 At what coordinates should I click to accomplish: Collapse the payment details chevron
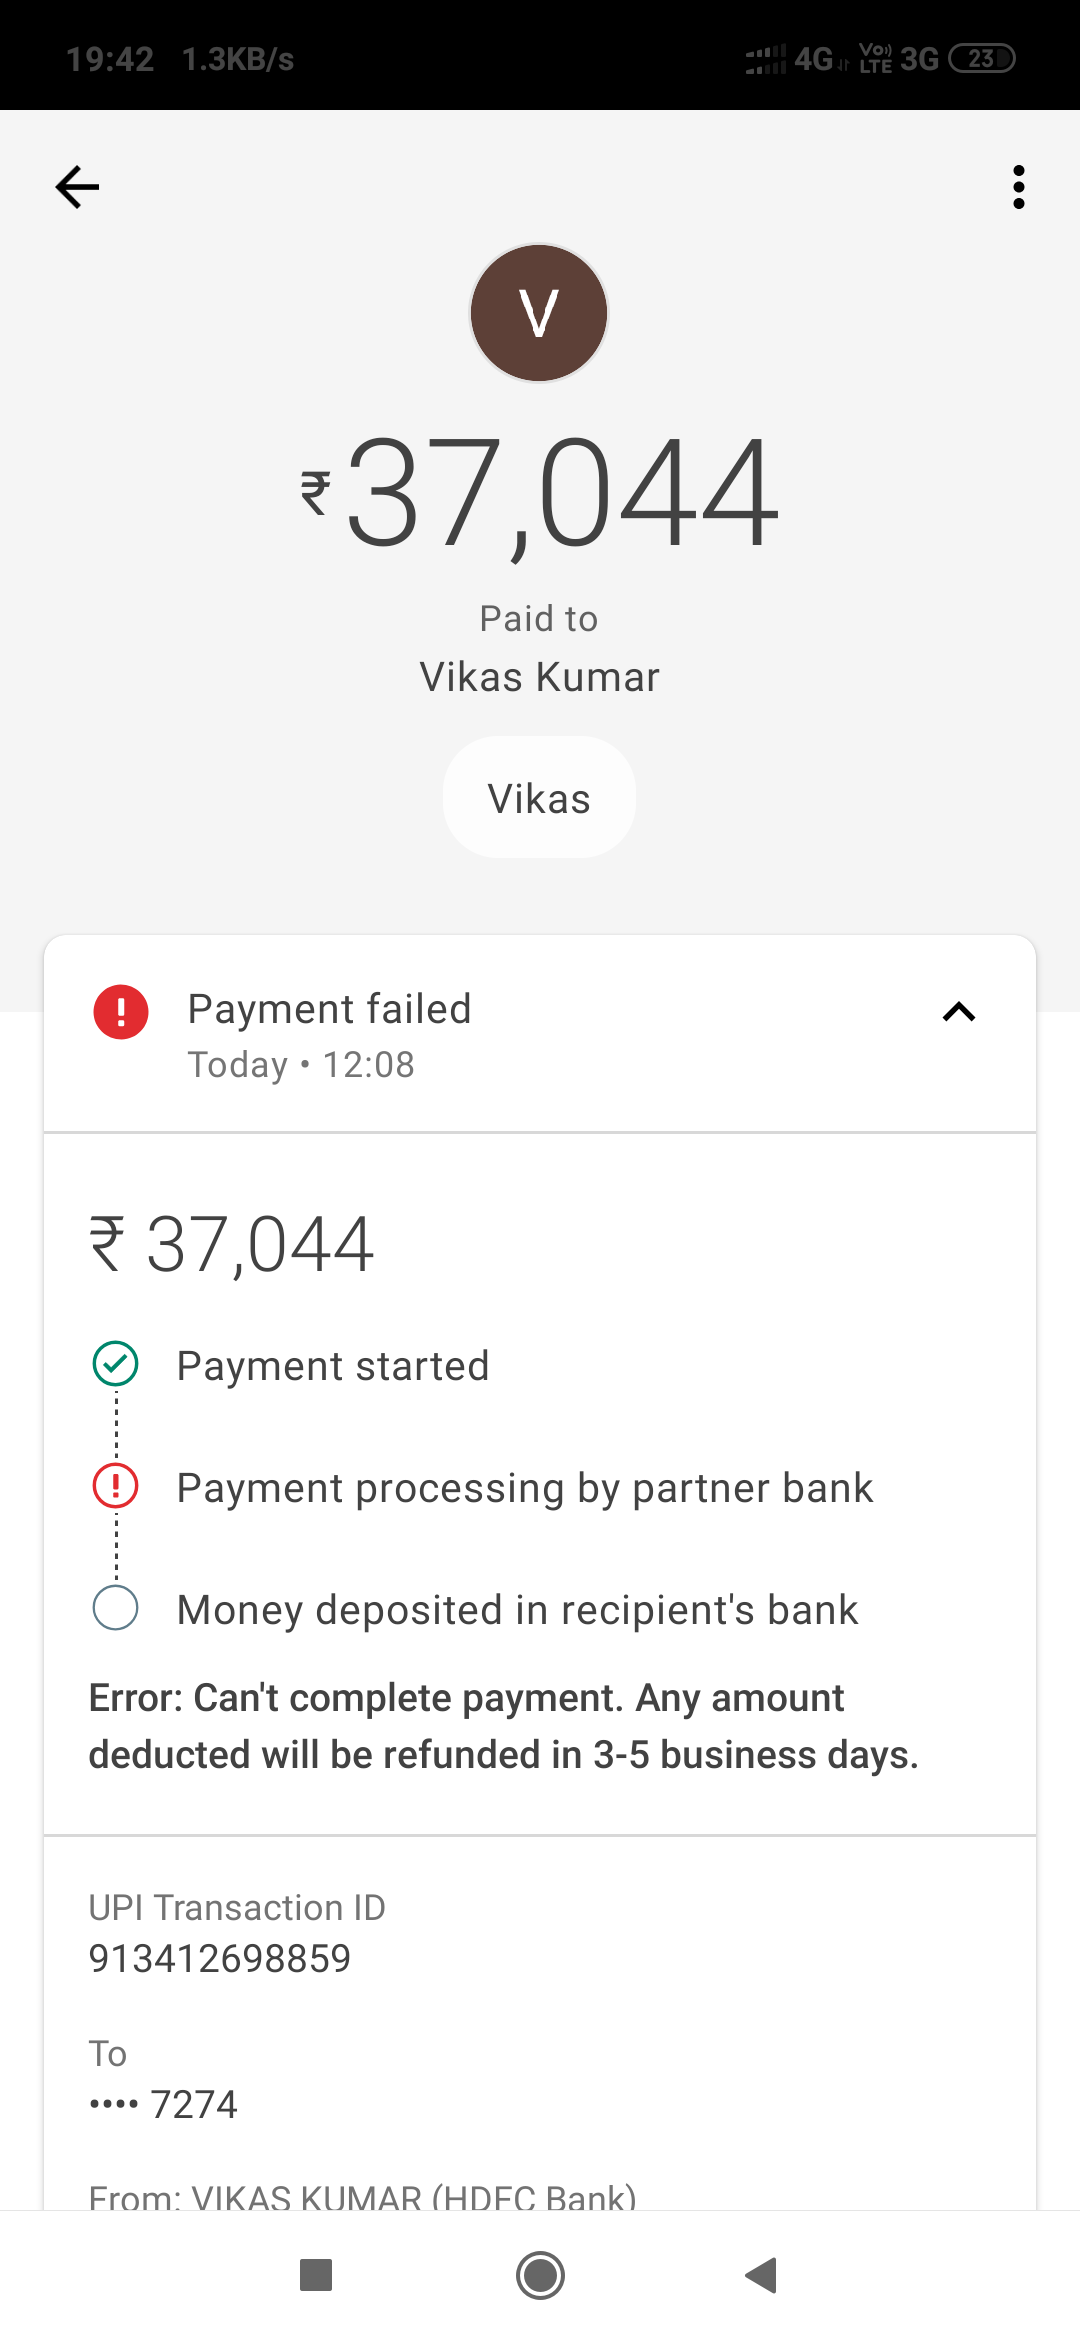pyautogui.click(x=958, y=1012)
